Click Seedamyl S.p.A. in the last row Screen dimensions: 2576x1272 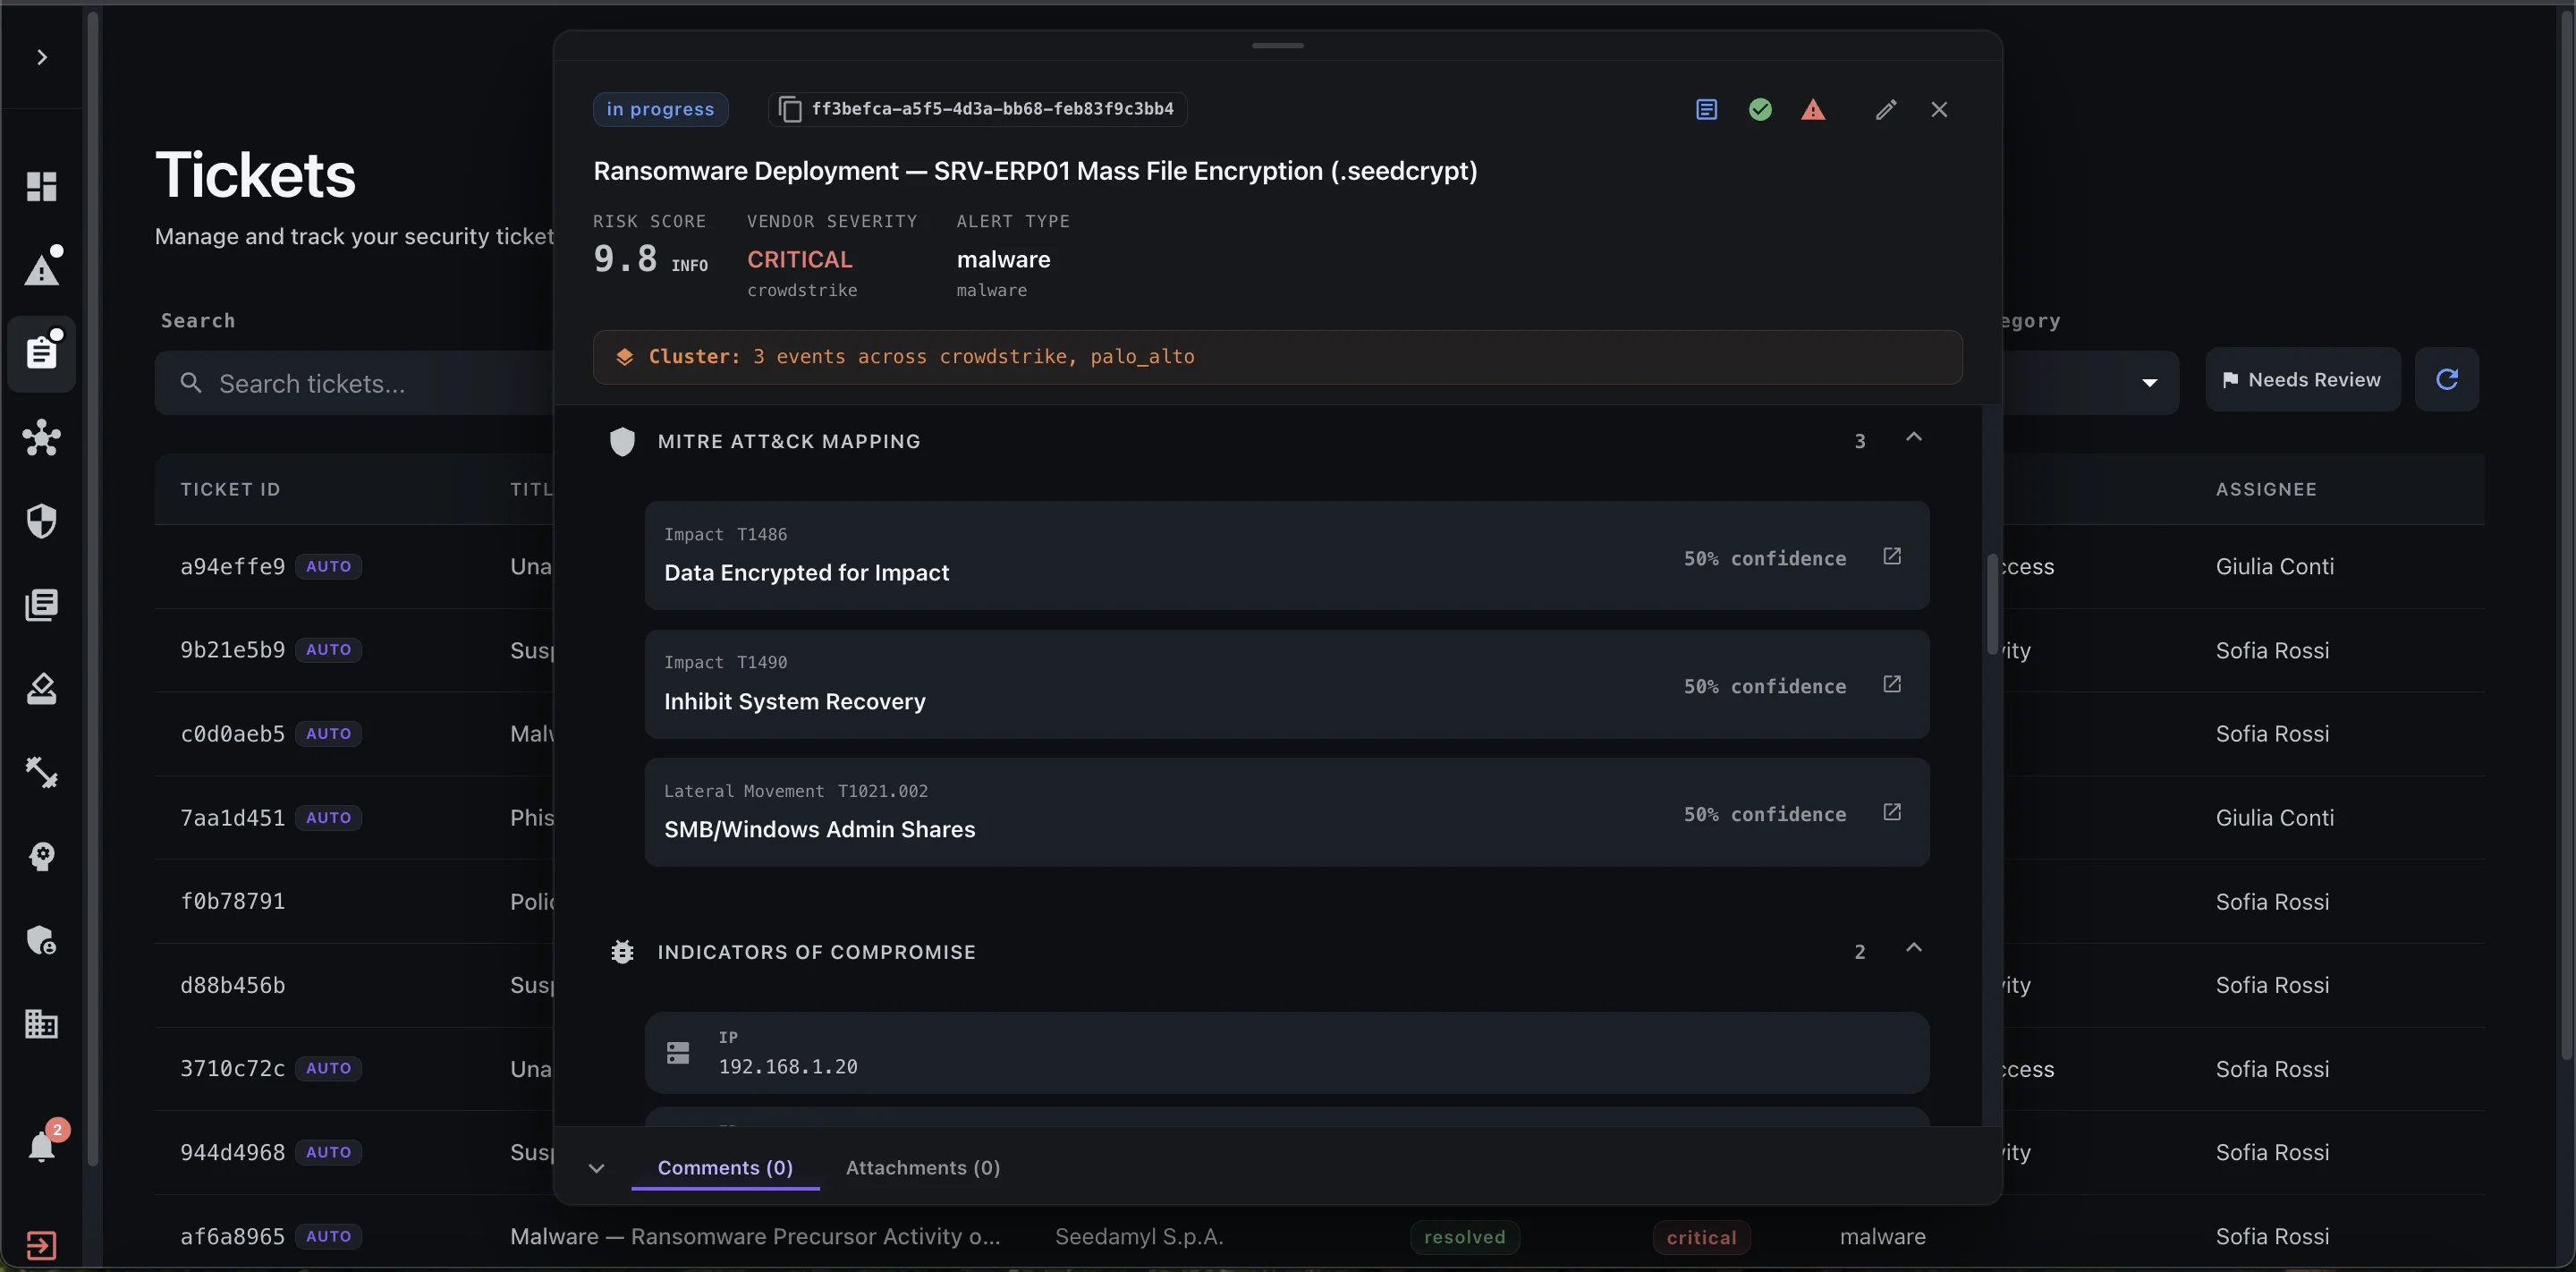(1139, 1236)
